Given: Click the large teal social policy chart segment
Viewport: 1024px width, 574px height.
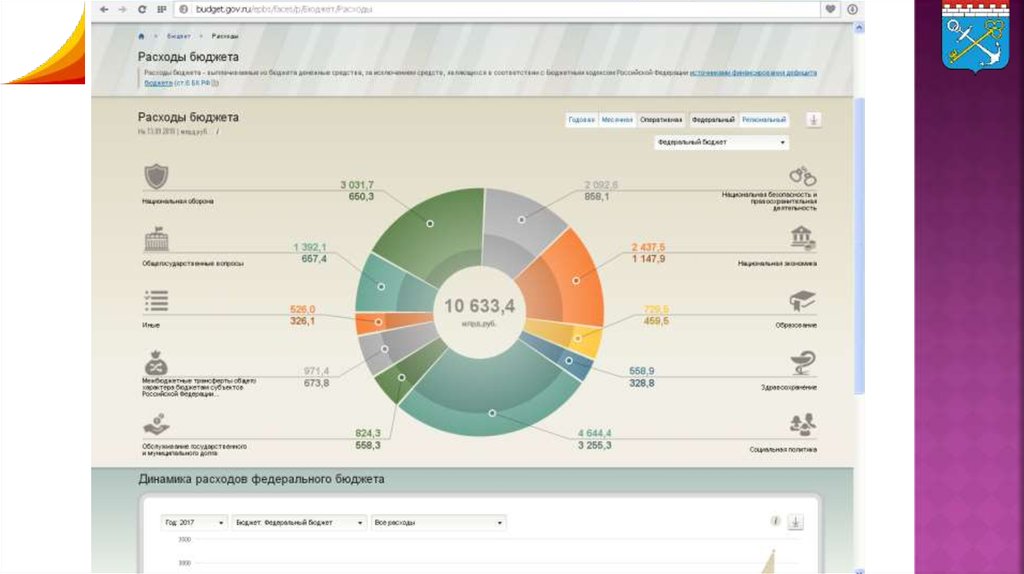Looking at the screenshot, I should point(490,412).
